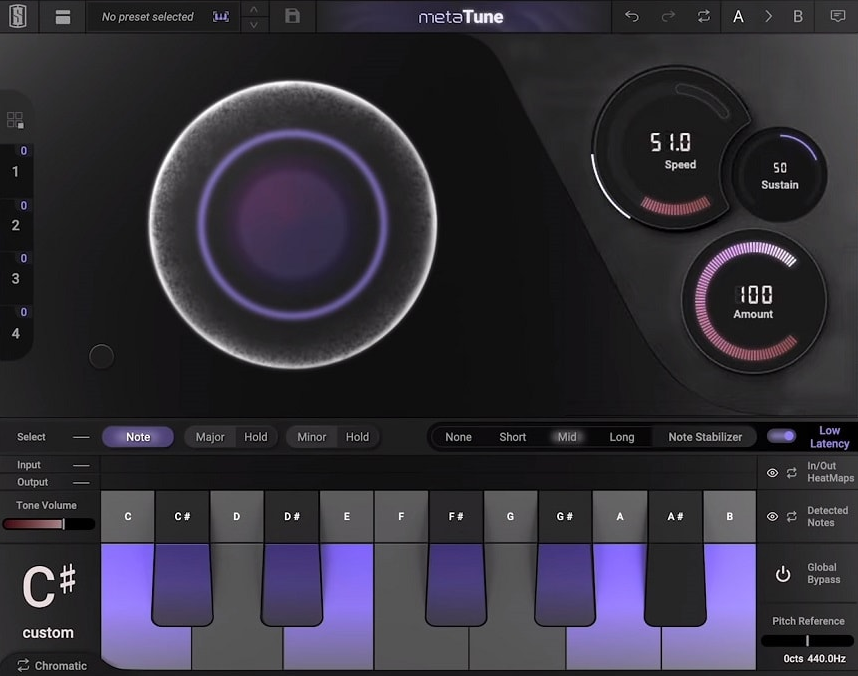Open the preset browser keyboard icon
Image resolution: width=858 pixels, height=676 pixels.
pos(221,16)
